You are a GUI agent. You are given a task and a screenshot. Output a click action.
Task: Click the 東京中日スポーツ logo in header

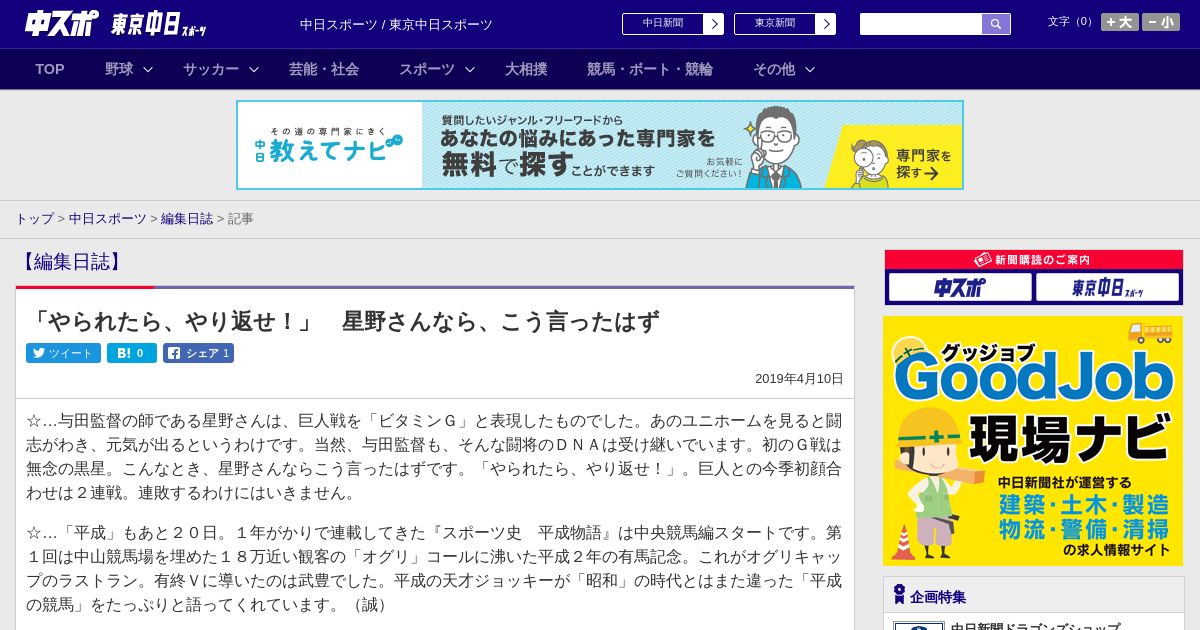coord(159,24)
